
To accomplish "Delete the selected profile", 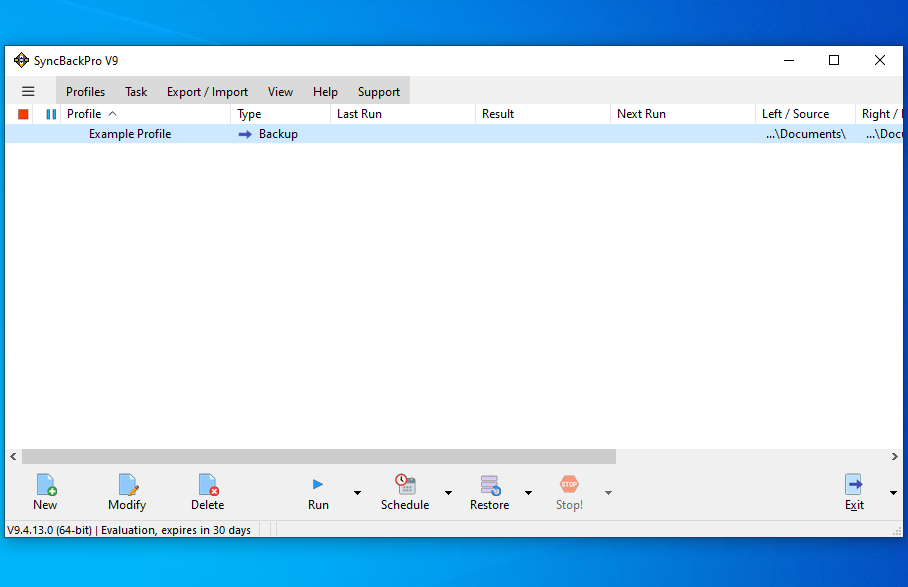I will coord(207,493).
